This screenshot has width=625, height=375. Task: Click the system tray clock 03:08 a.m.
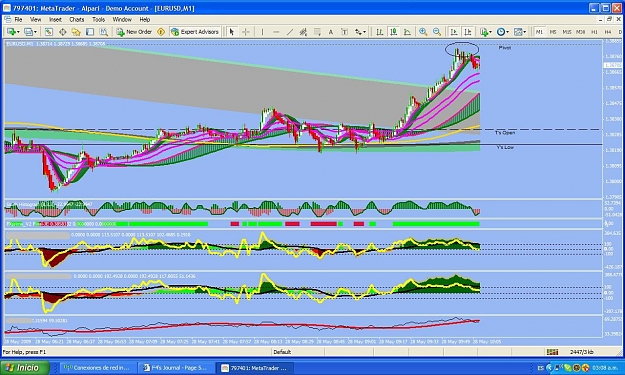(605, 368)
